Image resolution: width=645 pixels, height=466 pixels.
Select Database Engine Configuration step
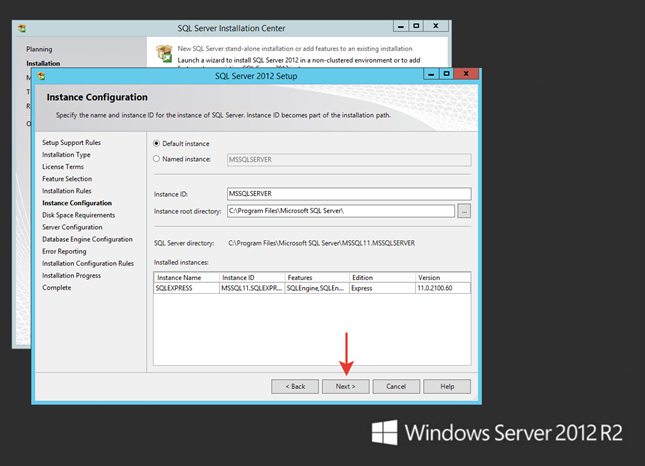point(87,239)
